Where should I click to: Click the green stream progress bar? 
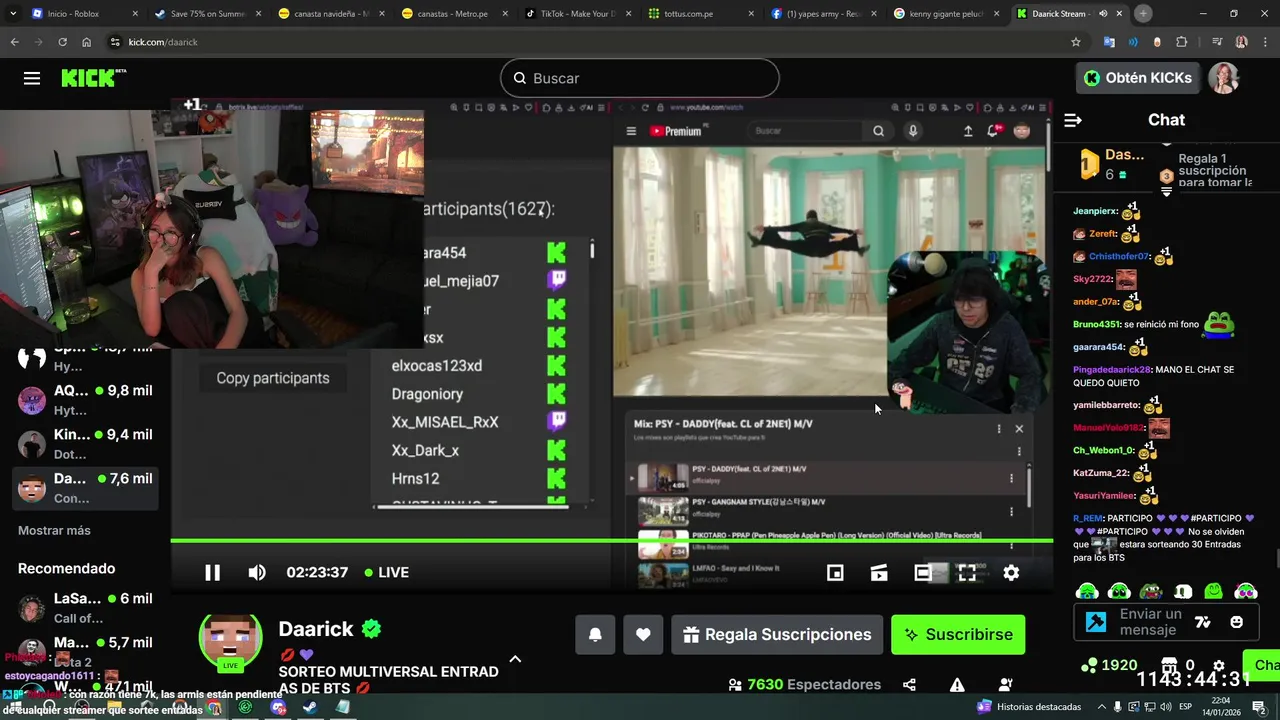point(611,541)
